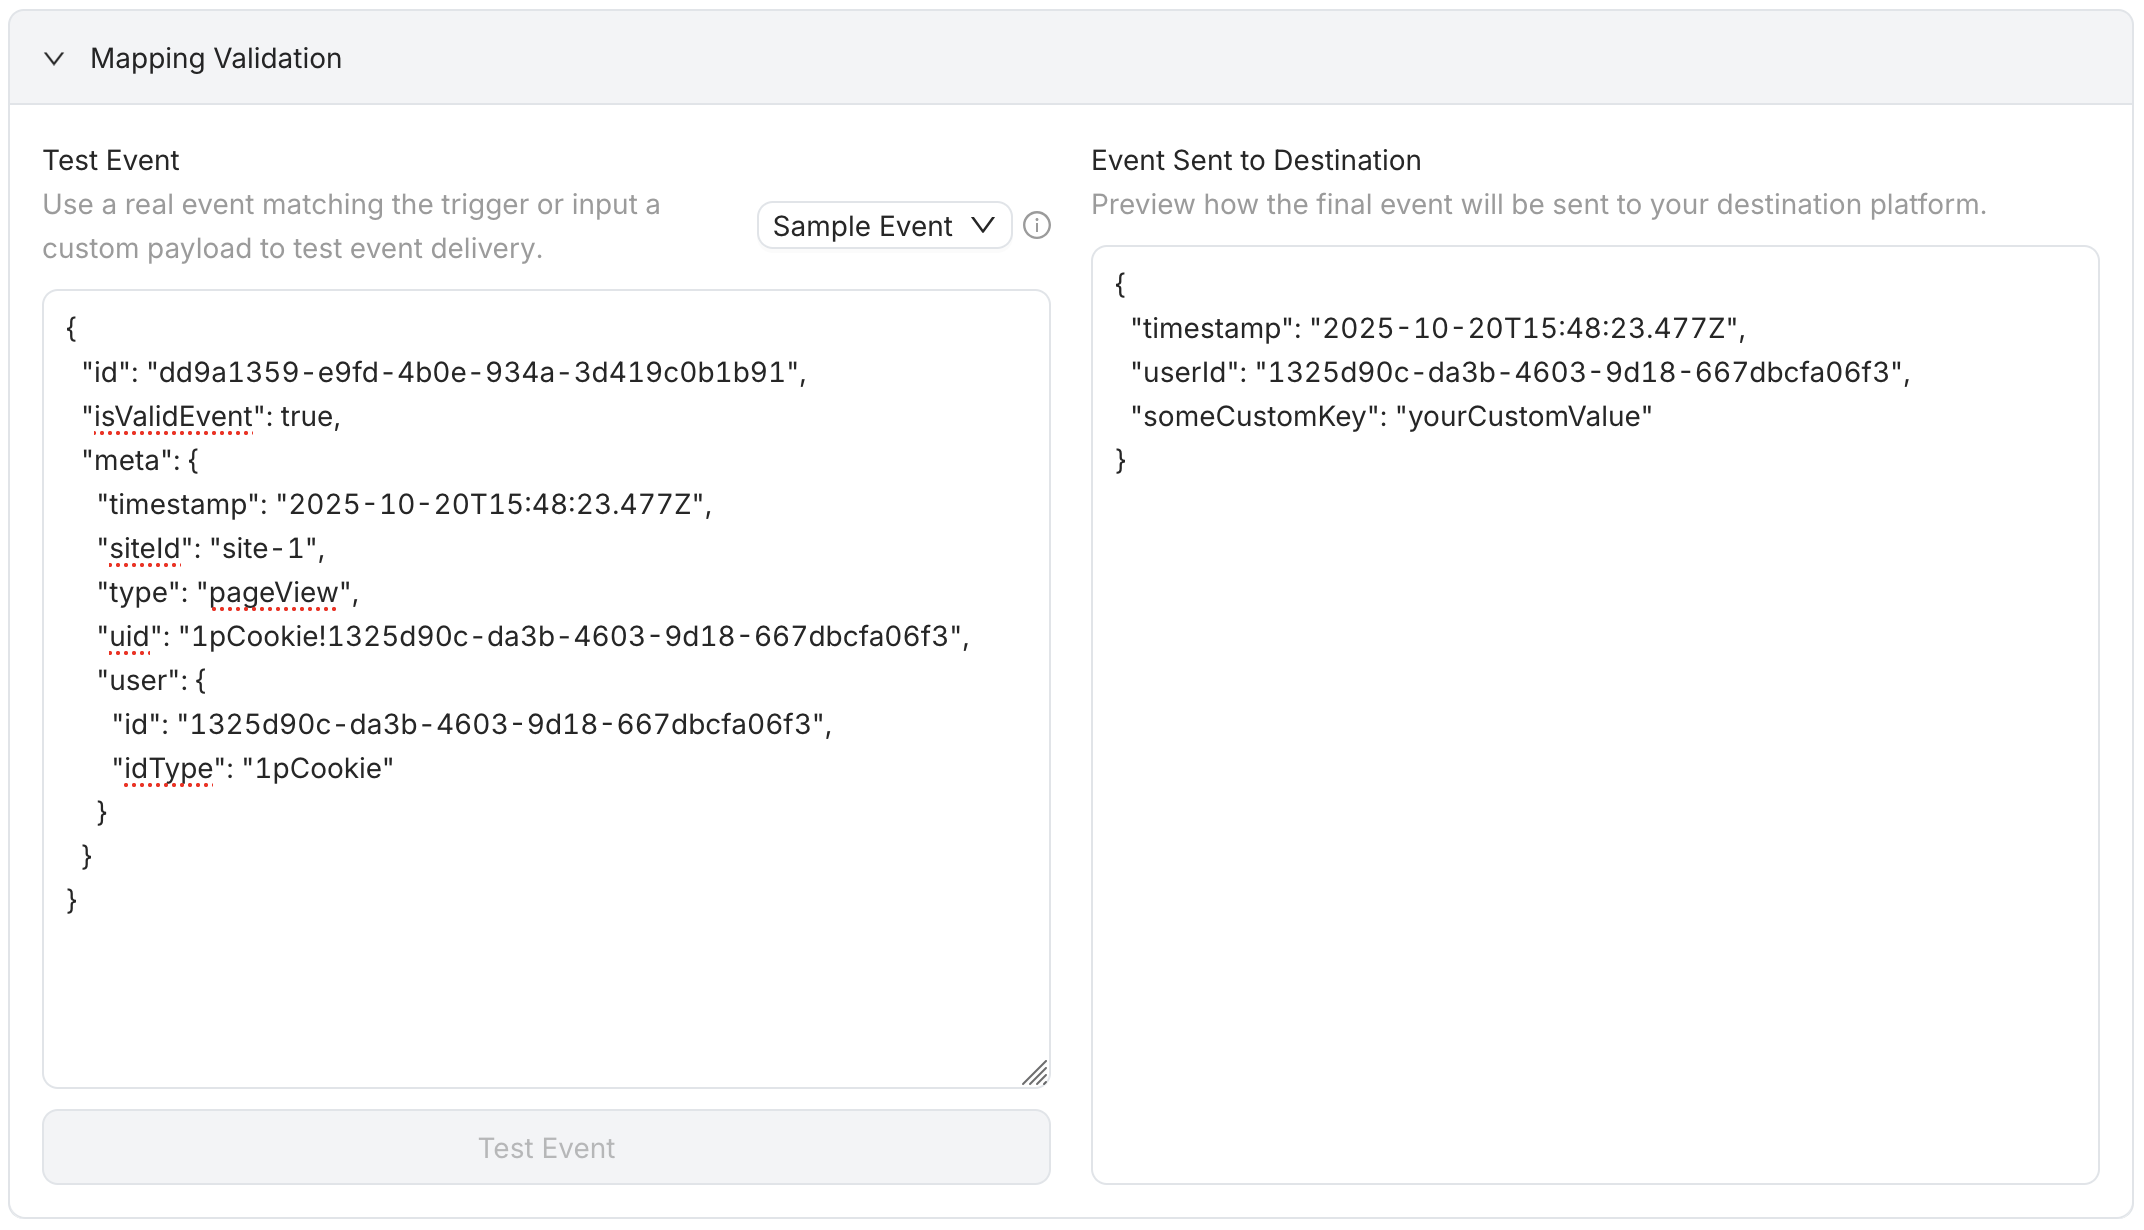2144x1230 pixels.
Task: Click the Test Event section label
Action: click(x=111, y=161)
